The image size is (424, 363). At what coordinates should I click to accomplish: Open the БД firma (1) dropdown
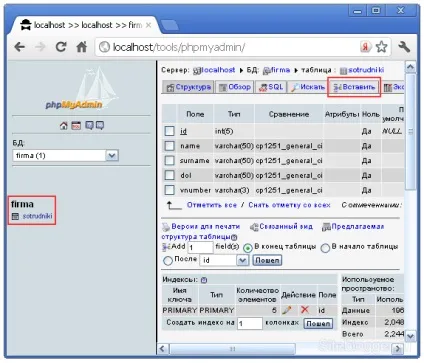coord(66,156)
